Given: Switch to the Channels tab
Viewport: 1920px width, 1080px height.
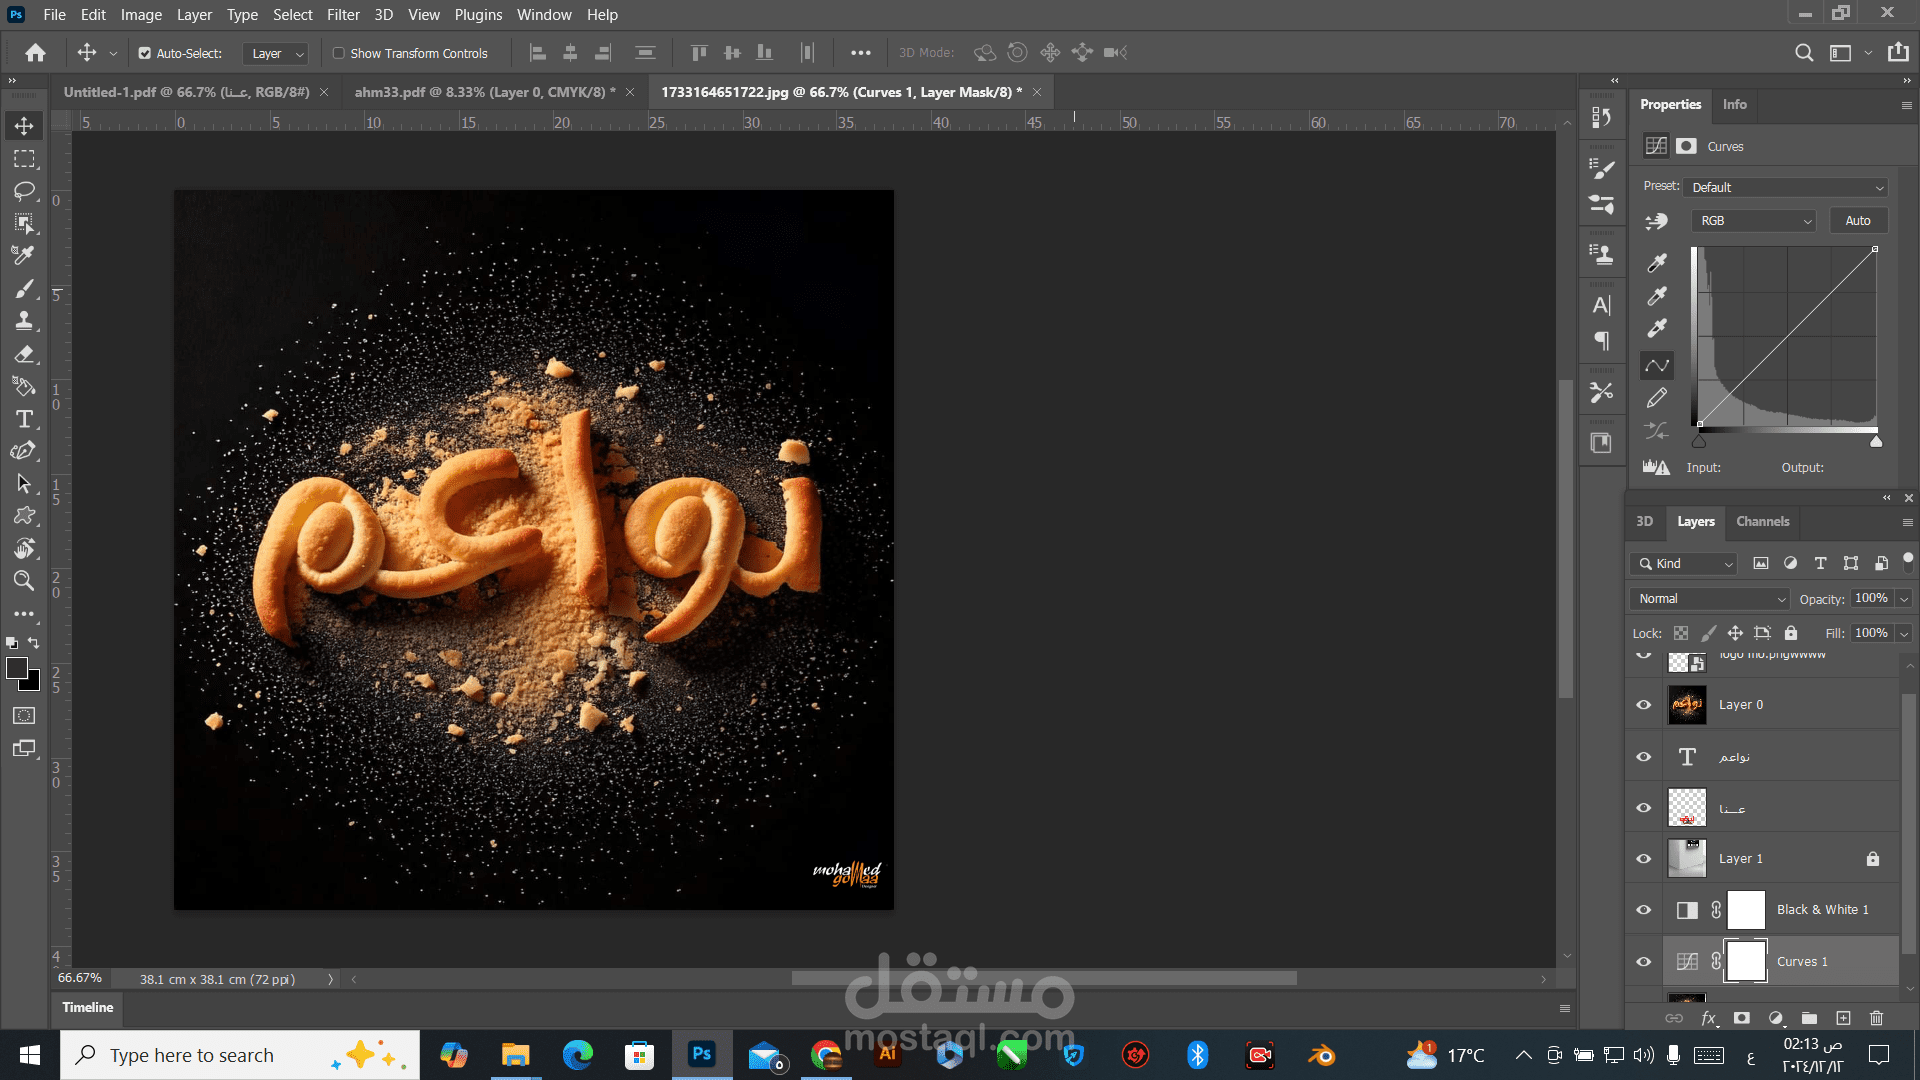Looking at the screenshot, I should [x=1762, y=522].
